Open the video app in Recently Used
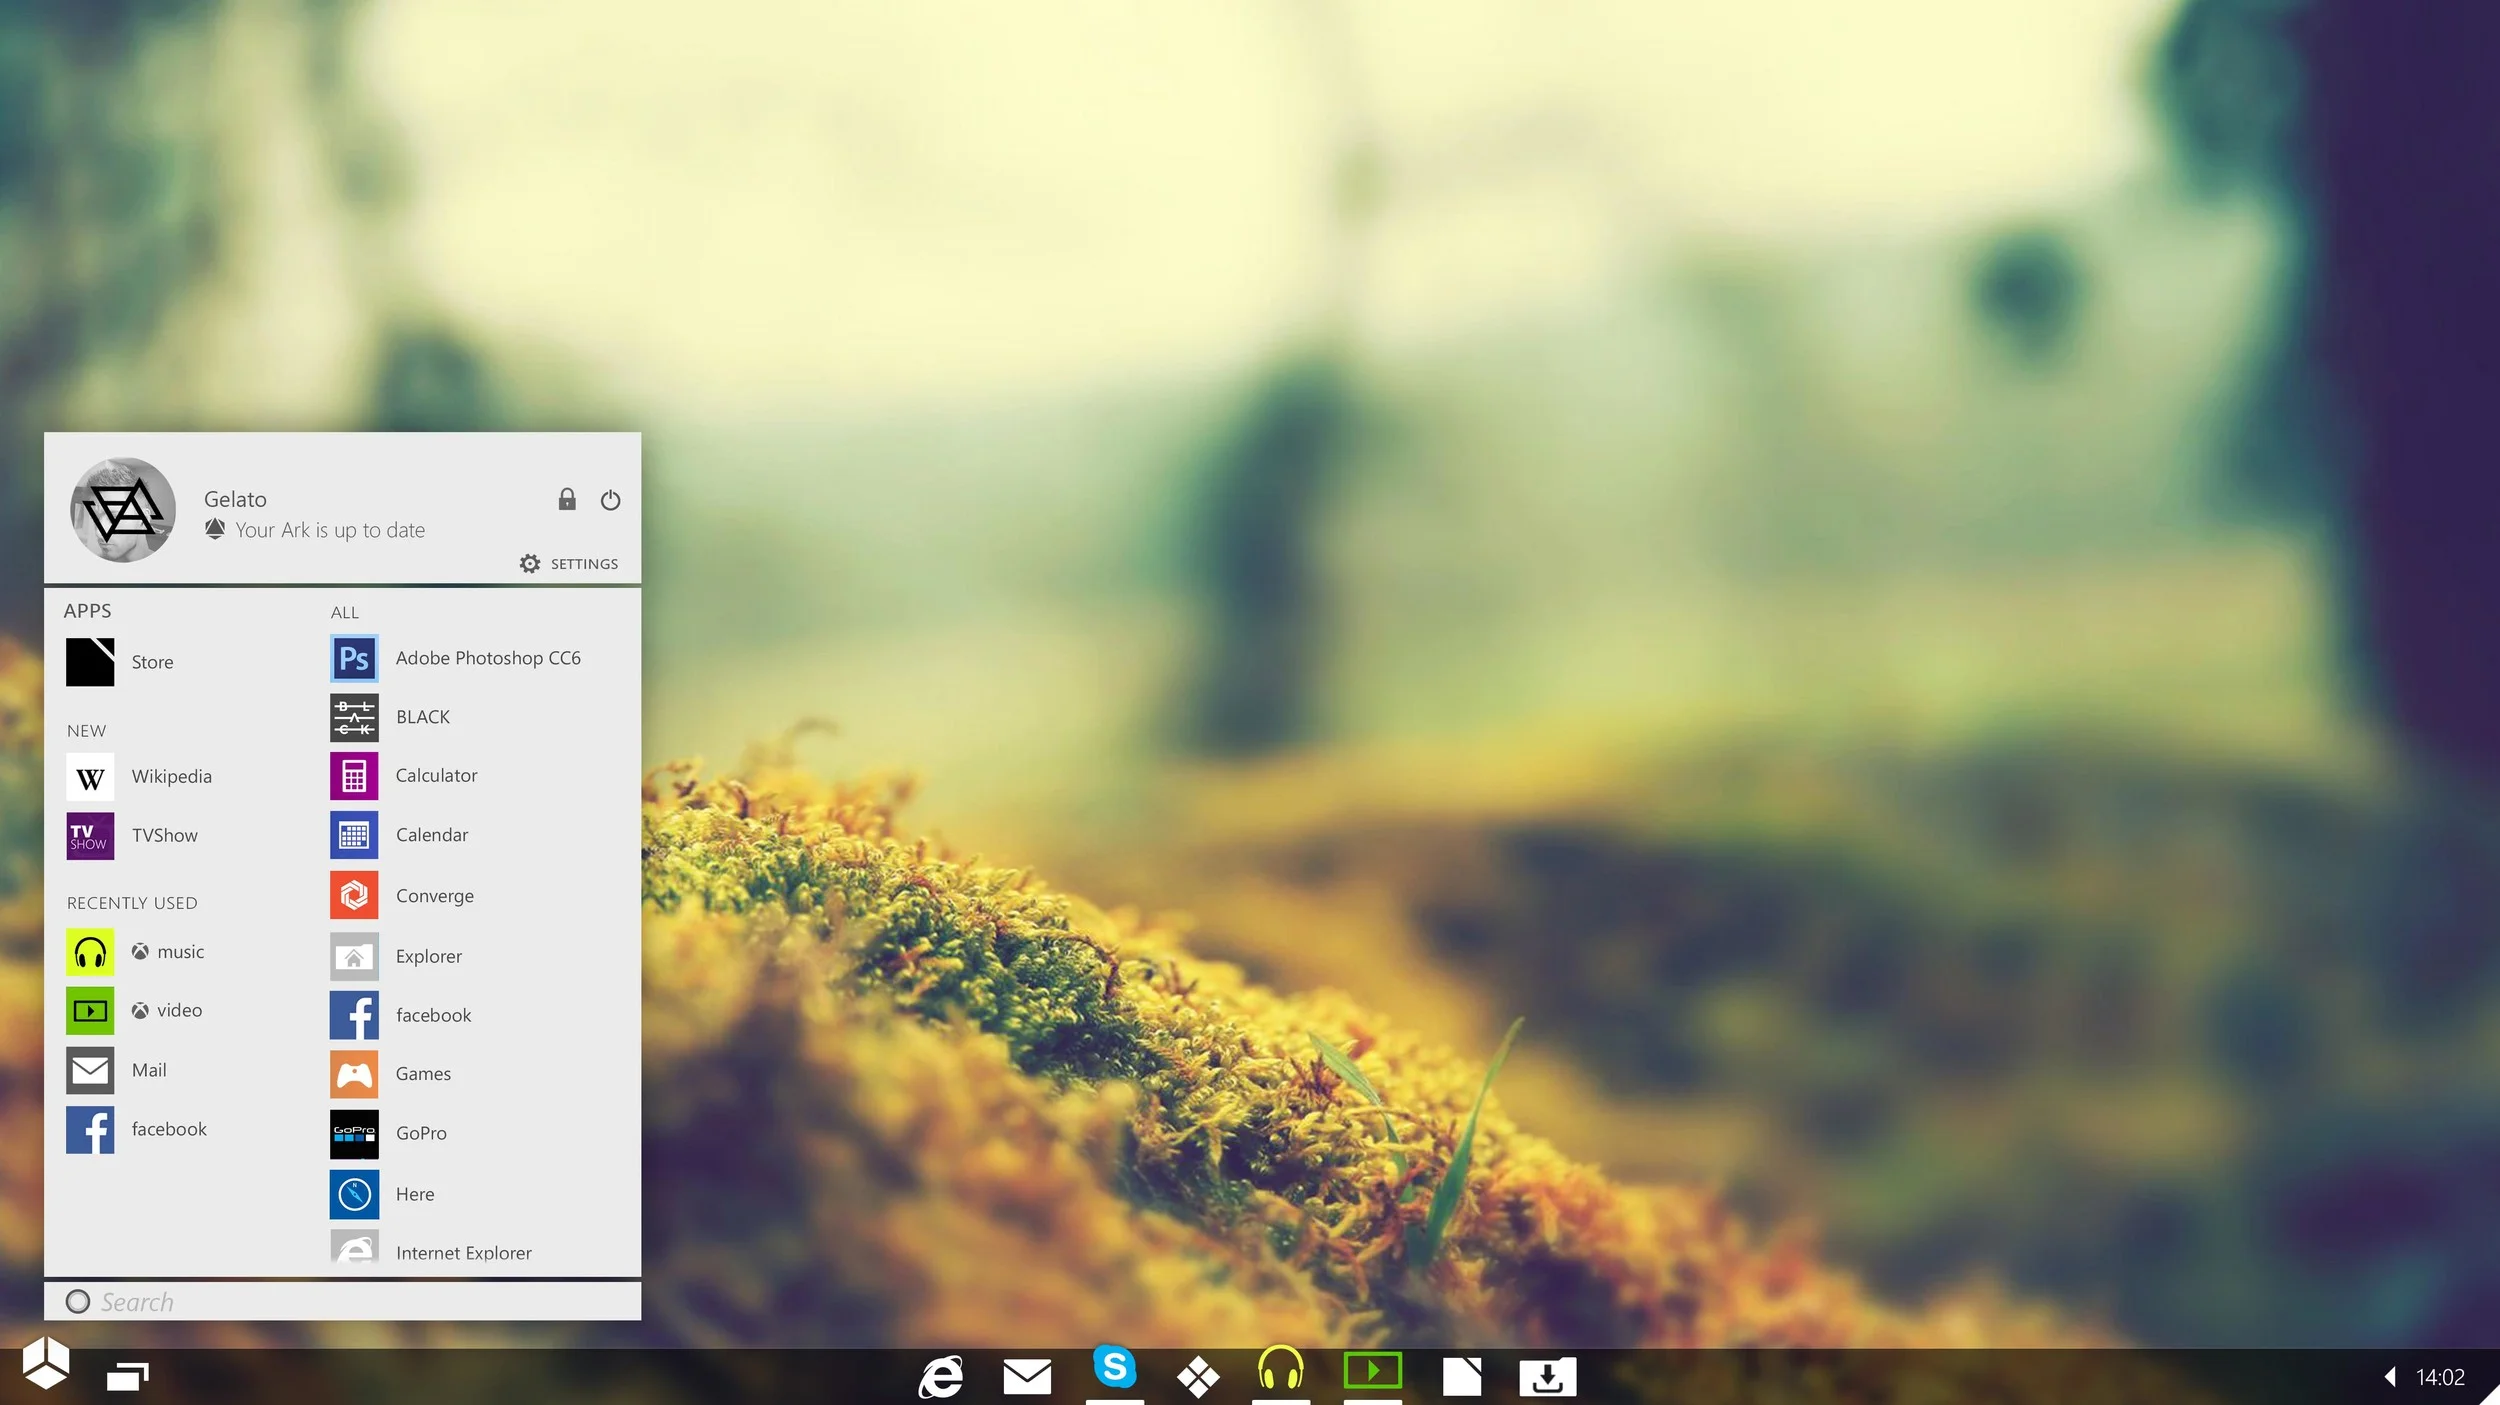This screenshot has width=2500, height=1405. click(x=90, y=1011)
